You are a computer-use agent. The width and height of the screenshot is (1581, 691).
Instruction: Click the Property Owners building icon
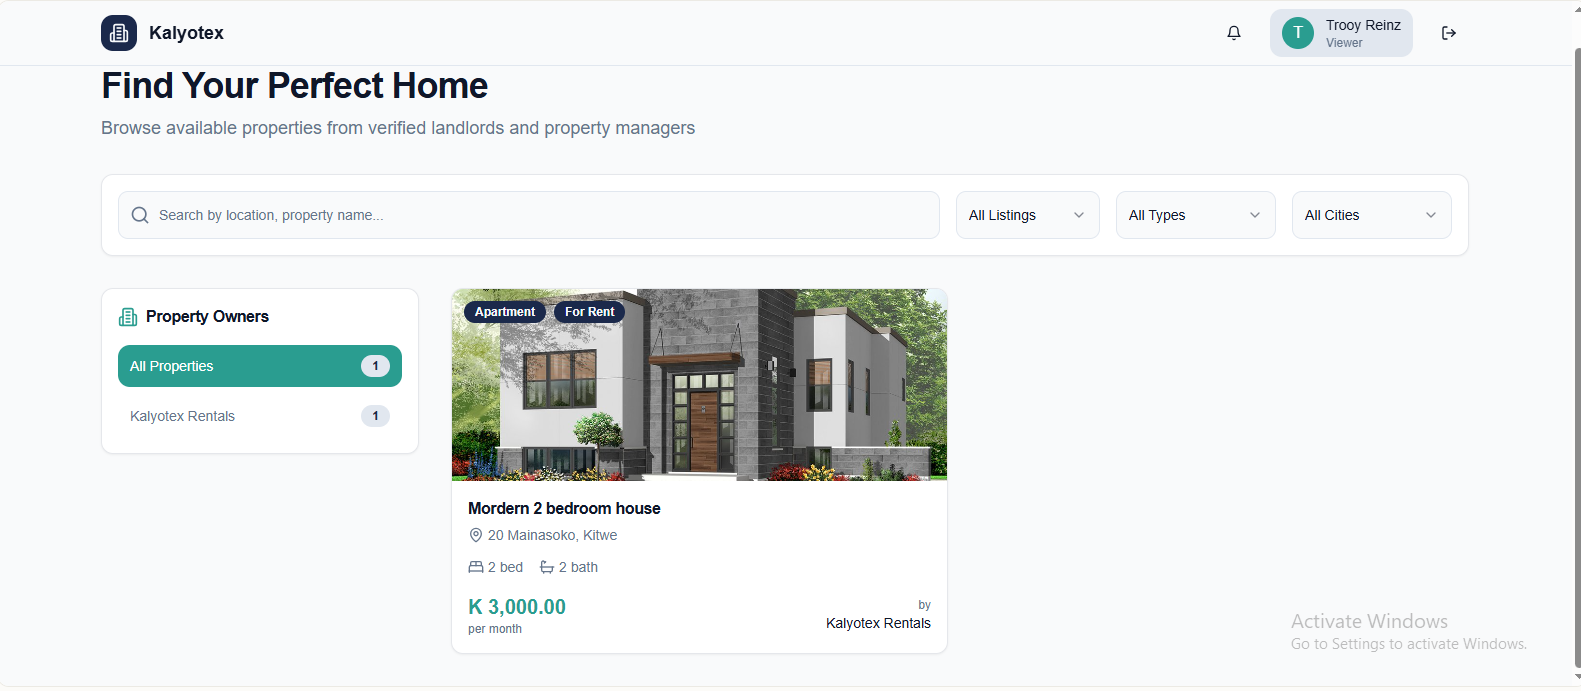tap(128, 317)
